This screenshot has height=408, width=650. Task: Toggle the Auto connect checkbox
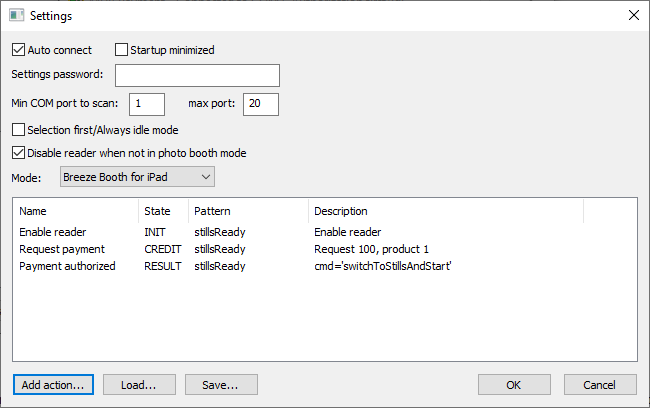[x=19, y=50]
